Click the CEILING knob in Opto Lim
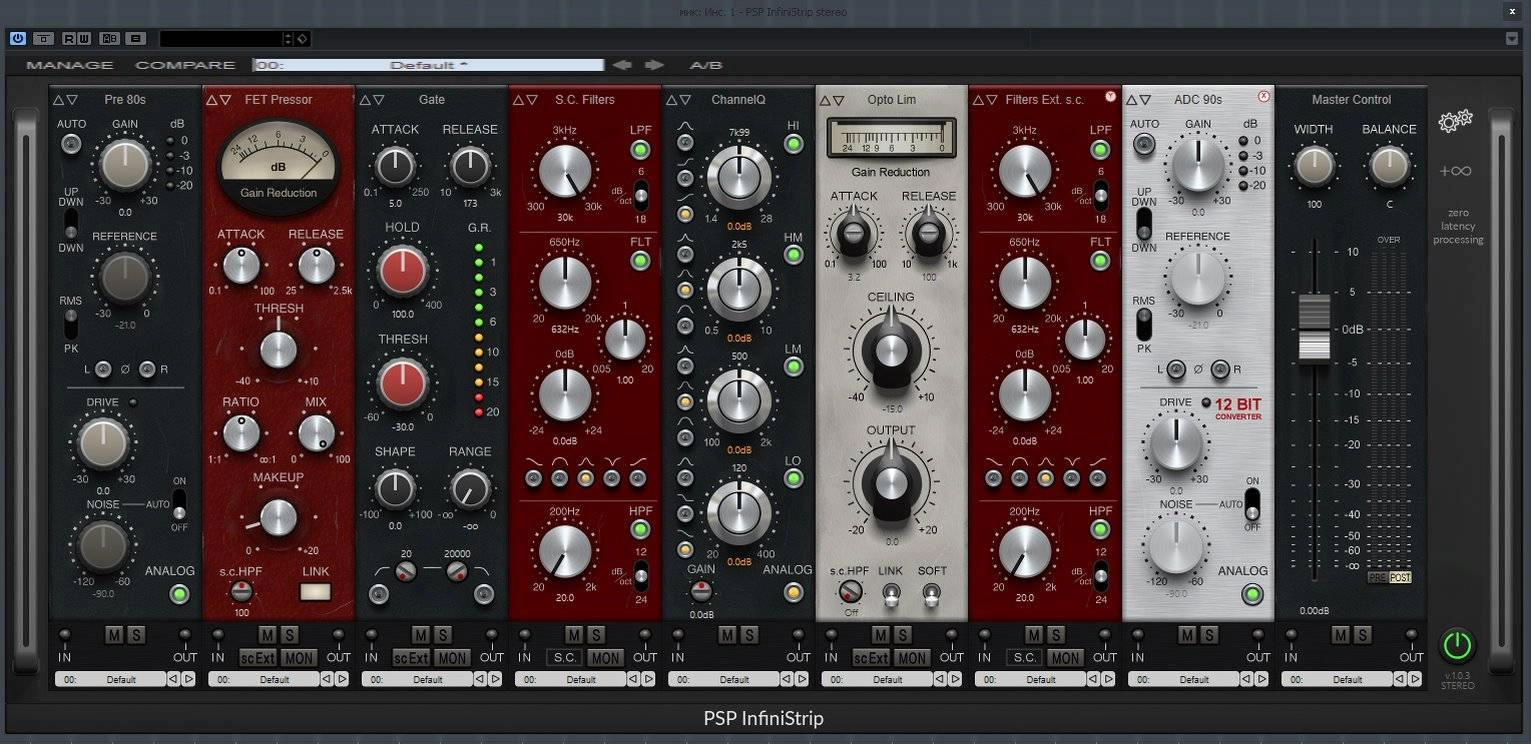The image size is (1531, 744). [x=890, y=348]
